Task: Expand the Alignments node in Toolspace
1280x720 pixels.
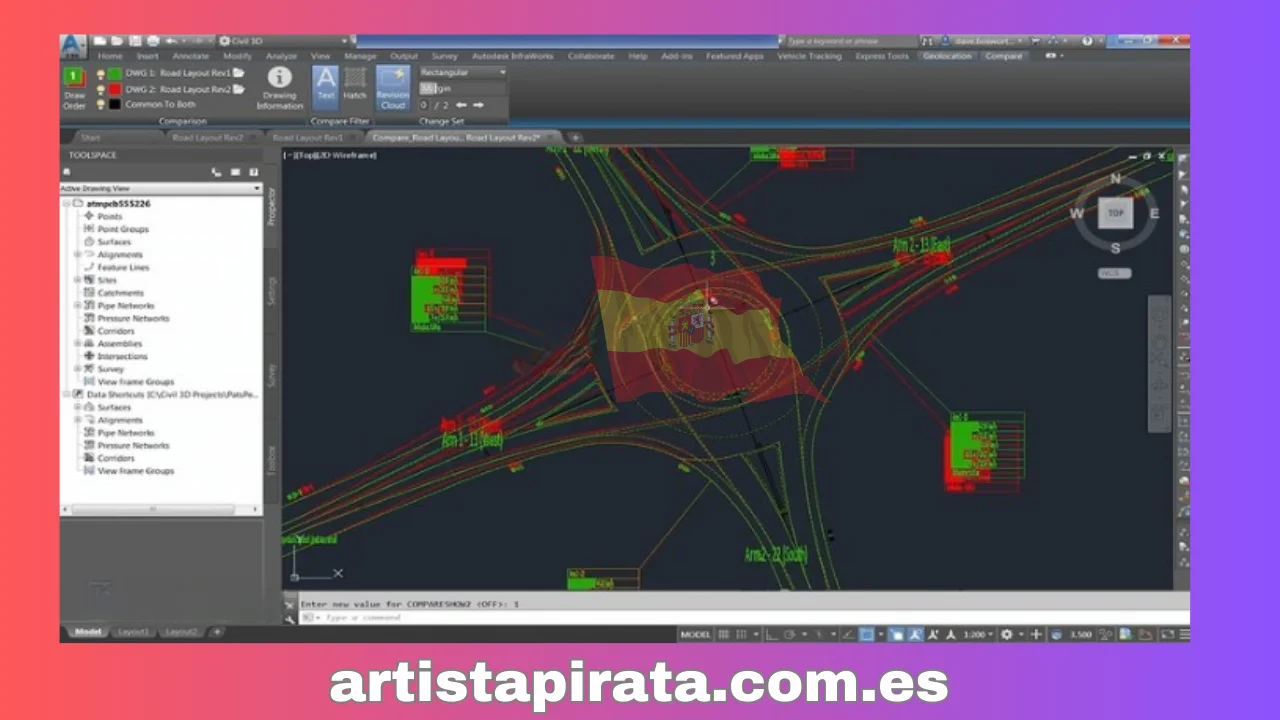Action: click(78, 254)
